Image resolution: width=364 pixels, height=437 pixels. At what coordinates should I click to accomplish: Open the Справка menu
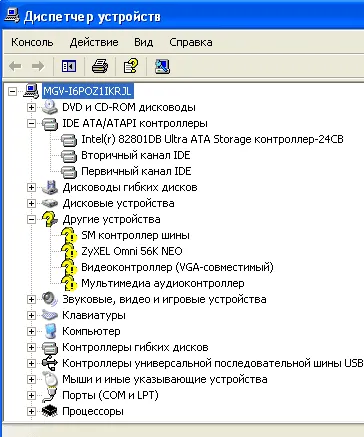point(191,42)
